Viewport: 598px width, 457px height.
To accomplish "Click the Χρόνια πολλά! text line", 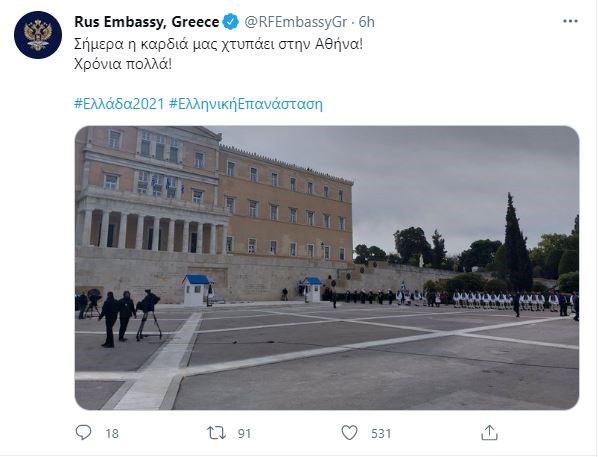I will coord(123,64).
